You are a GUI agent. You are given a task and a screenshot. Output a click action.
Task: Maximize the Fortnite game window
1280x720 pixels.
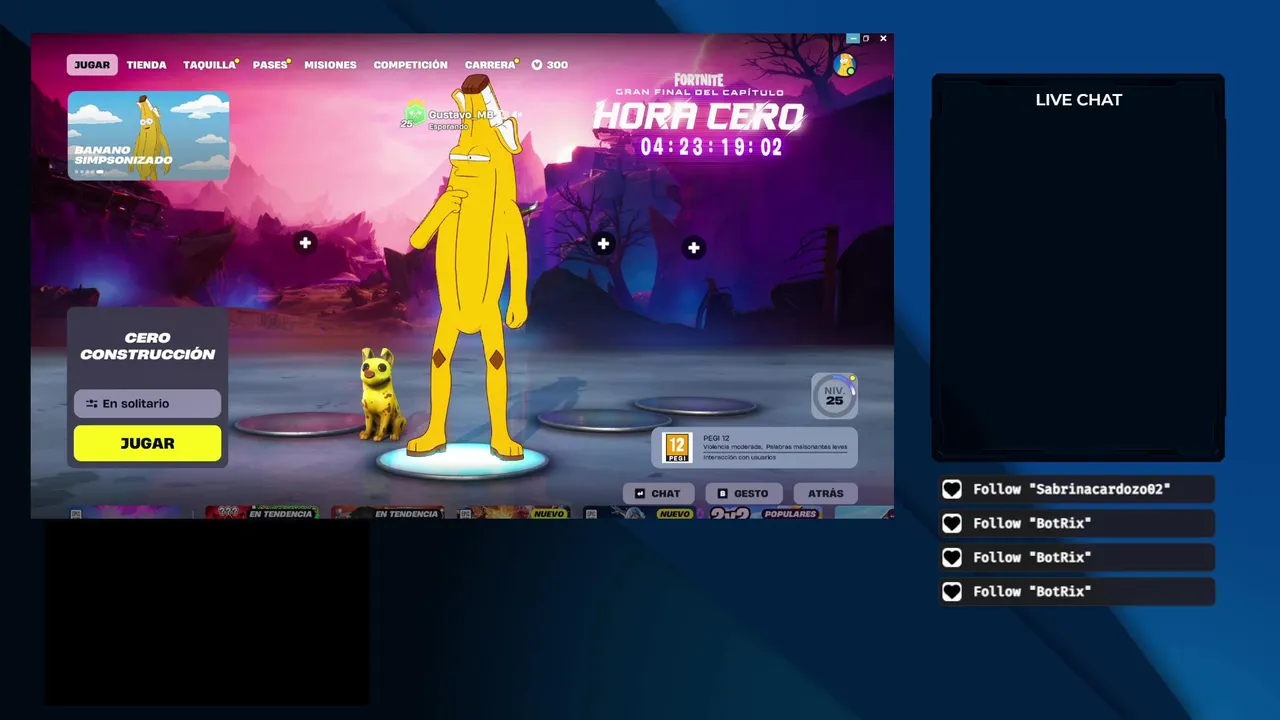point(866,38)
